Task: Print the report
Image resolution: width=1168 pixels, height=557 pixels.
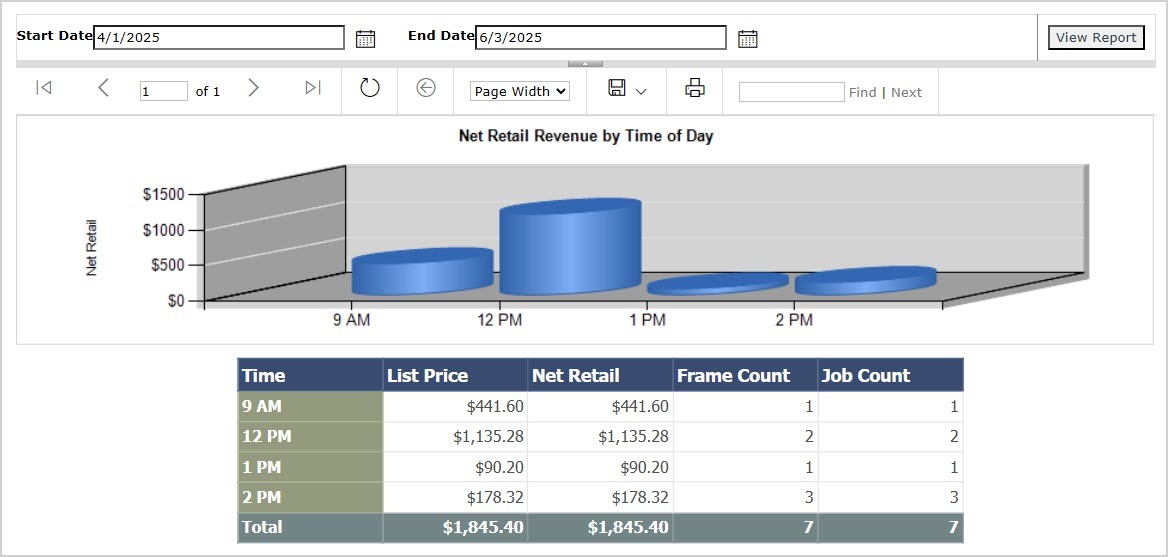Action: 694,88
